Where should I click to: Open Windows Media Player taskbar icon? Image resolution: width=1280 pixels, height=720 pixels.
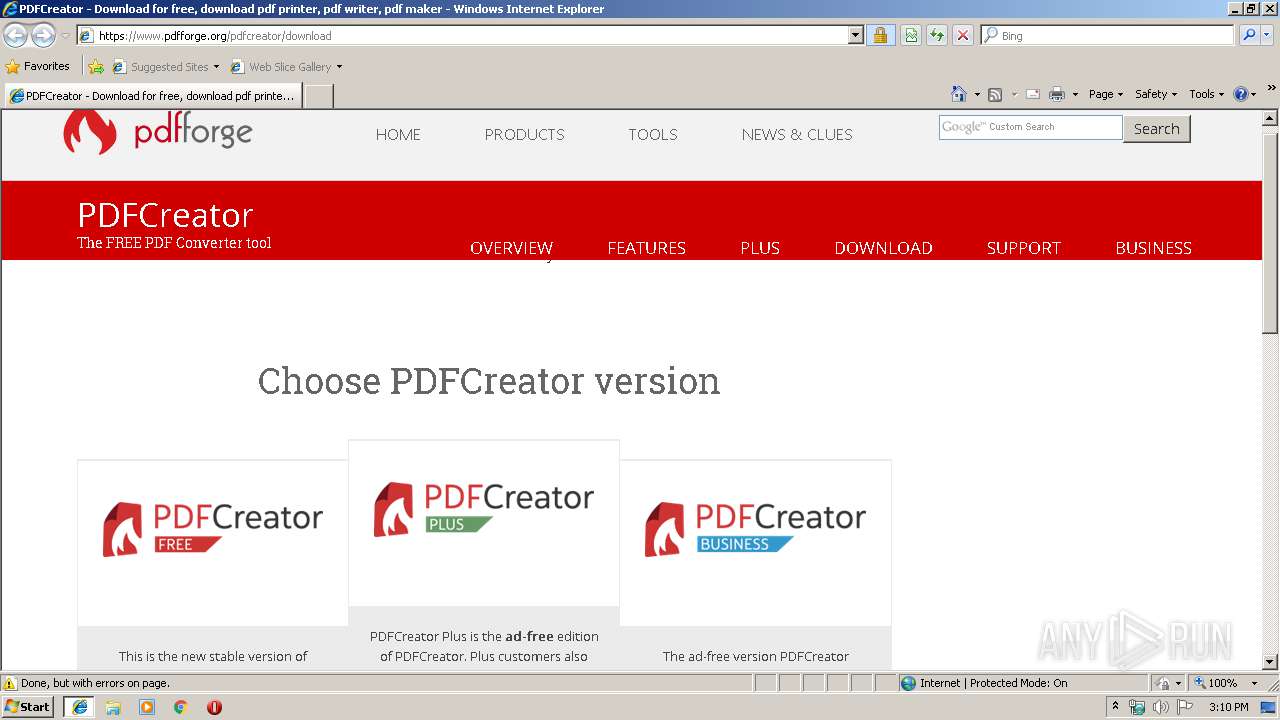(147, 707)
